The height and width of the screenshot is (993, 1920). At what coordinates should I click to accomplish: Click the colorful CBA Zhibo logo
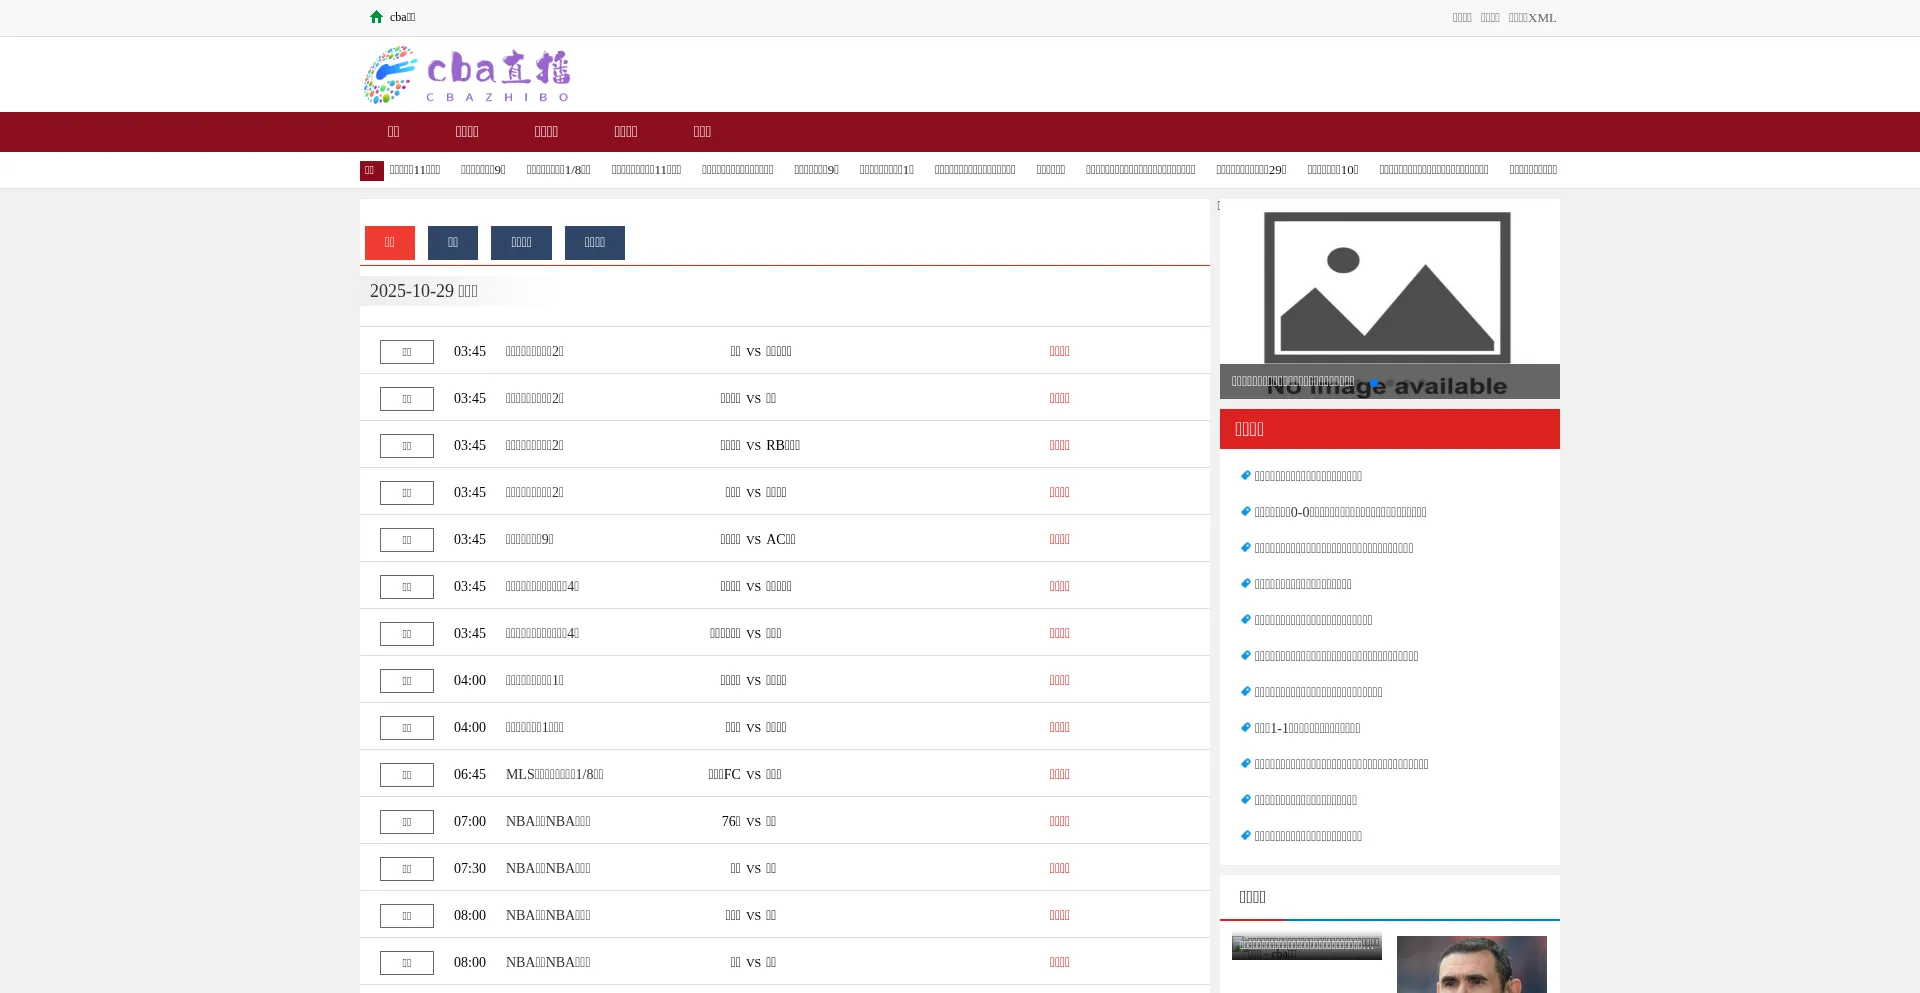[x=467, y=75]
